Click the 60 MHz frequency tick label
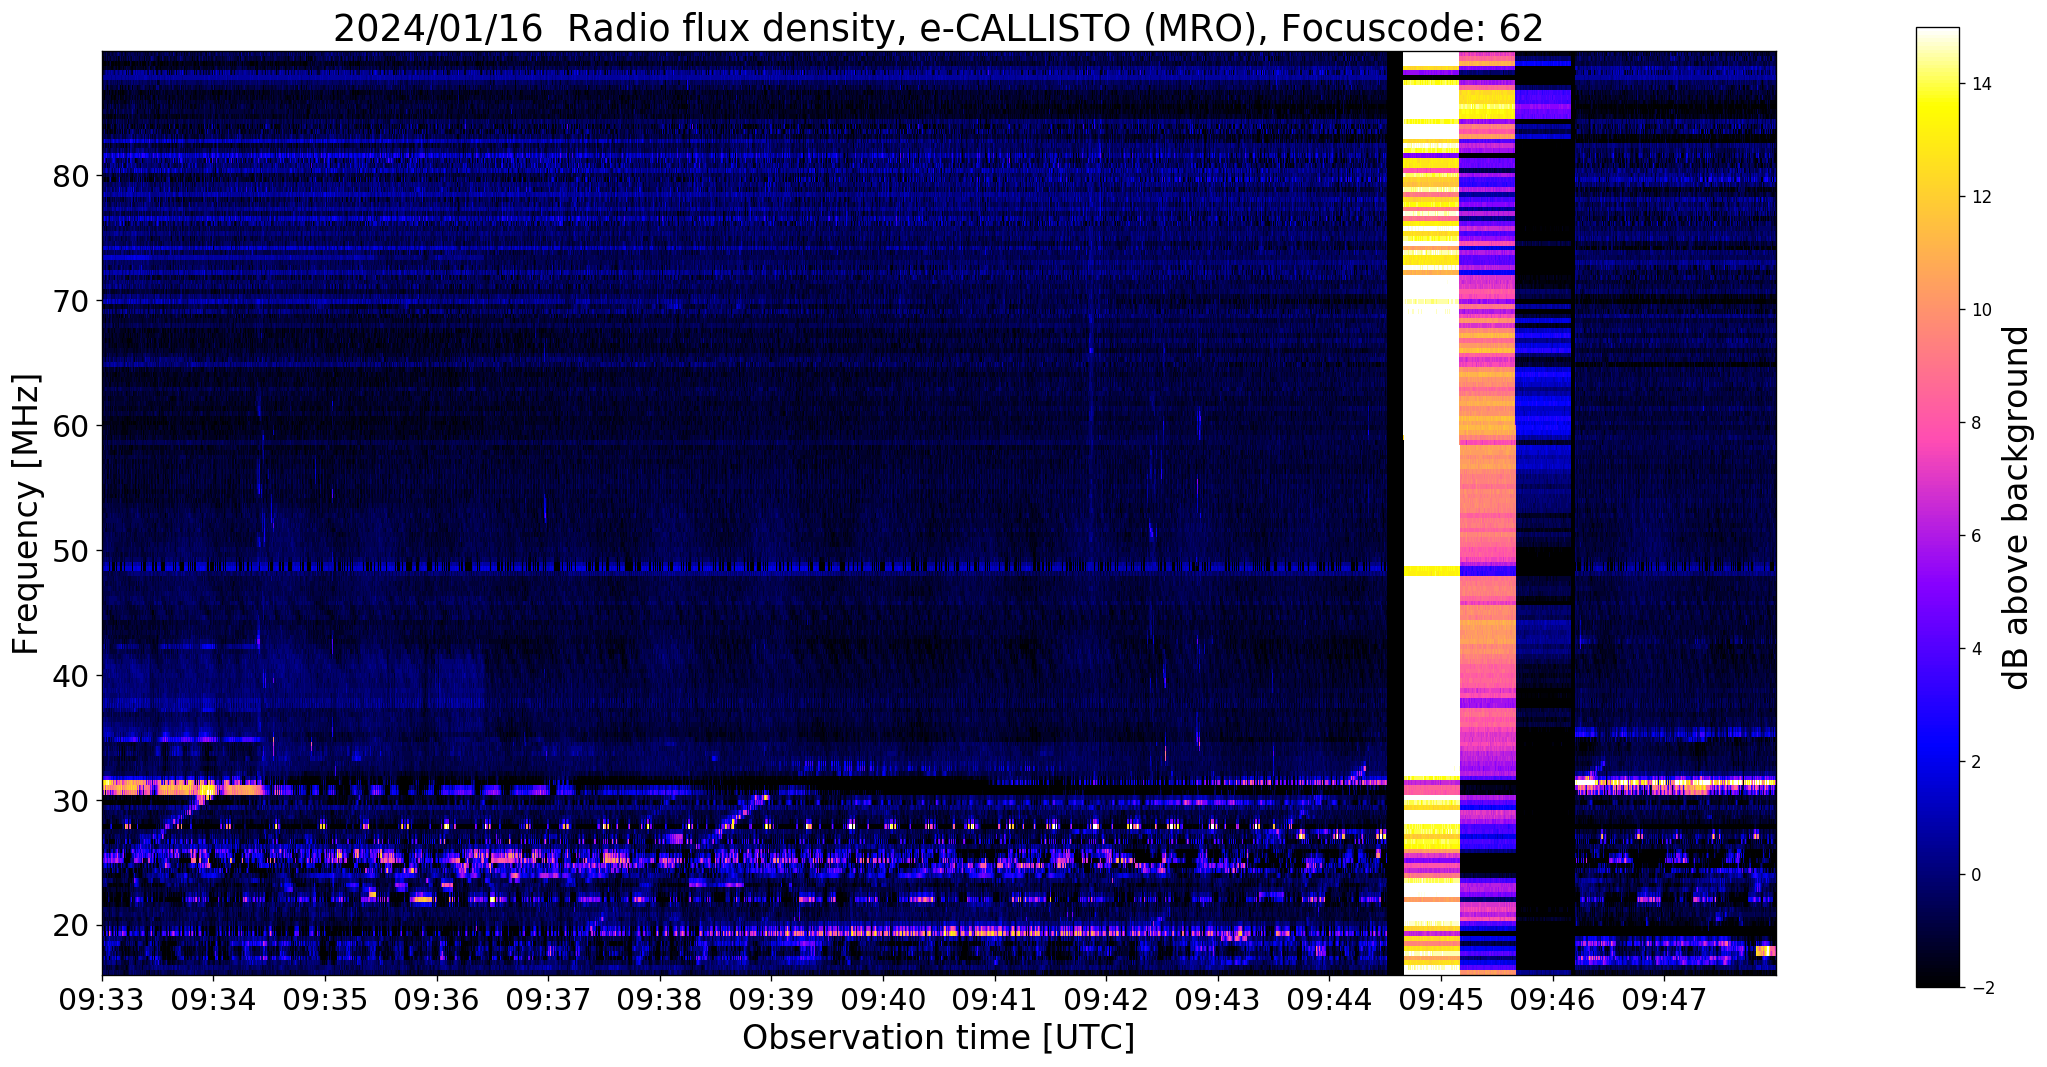The width and height of the screenshot is (2047, 1067). (70, 426)
